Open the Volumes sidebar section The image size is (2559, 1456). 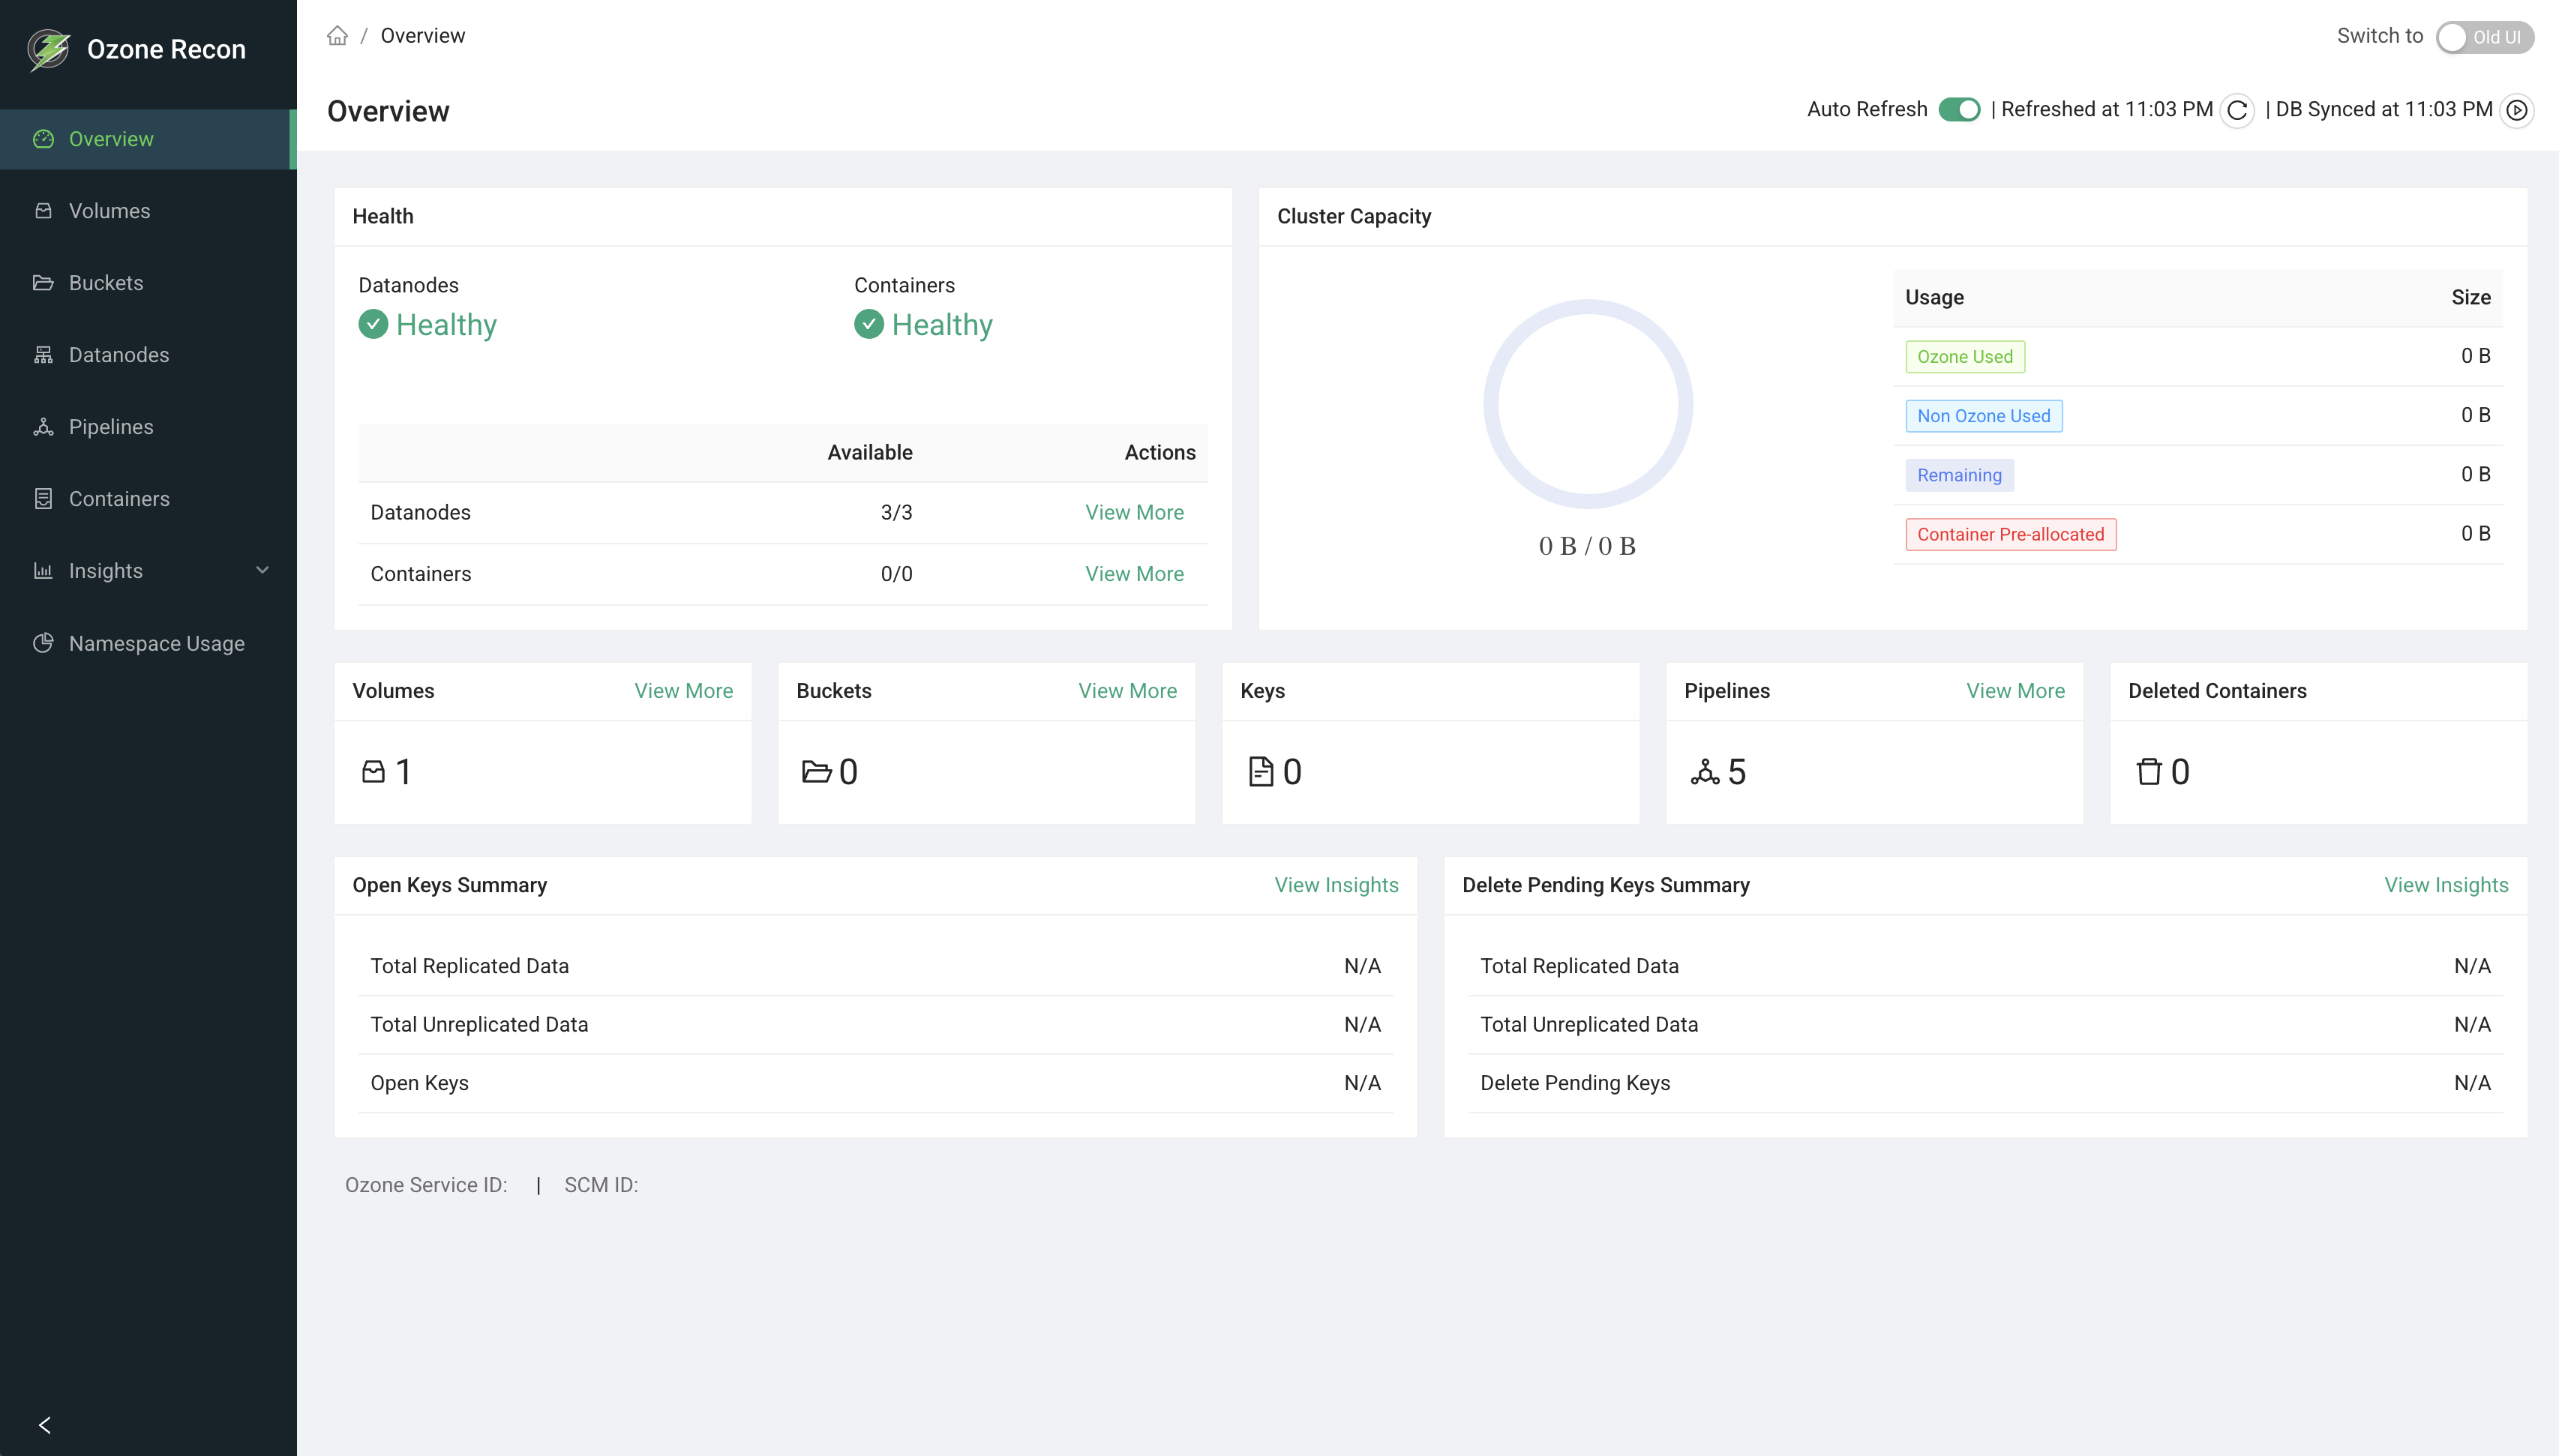click(x=109, y=210)
